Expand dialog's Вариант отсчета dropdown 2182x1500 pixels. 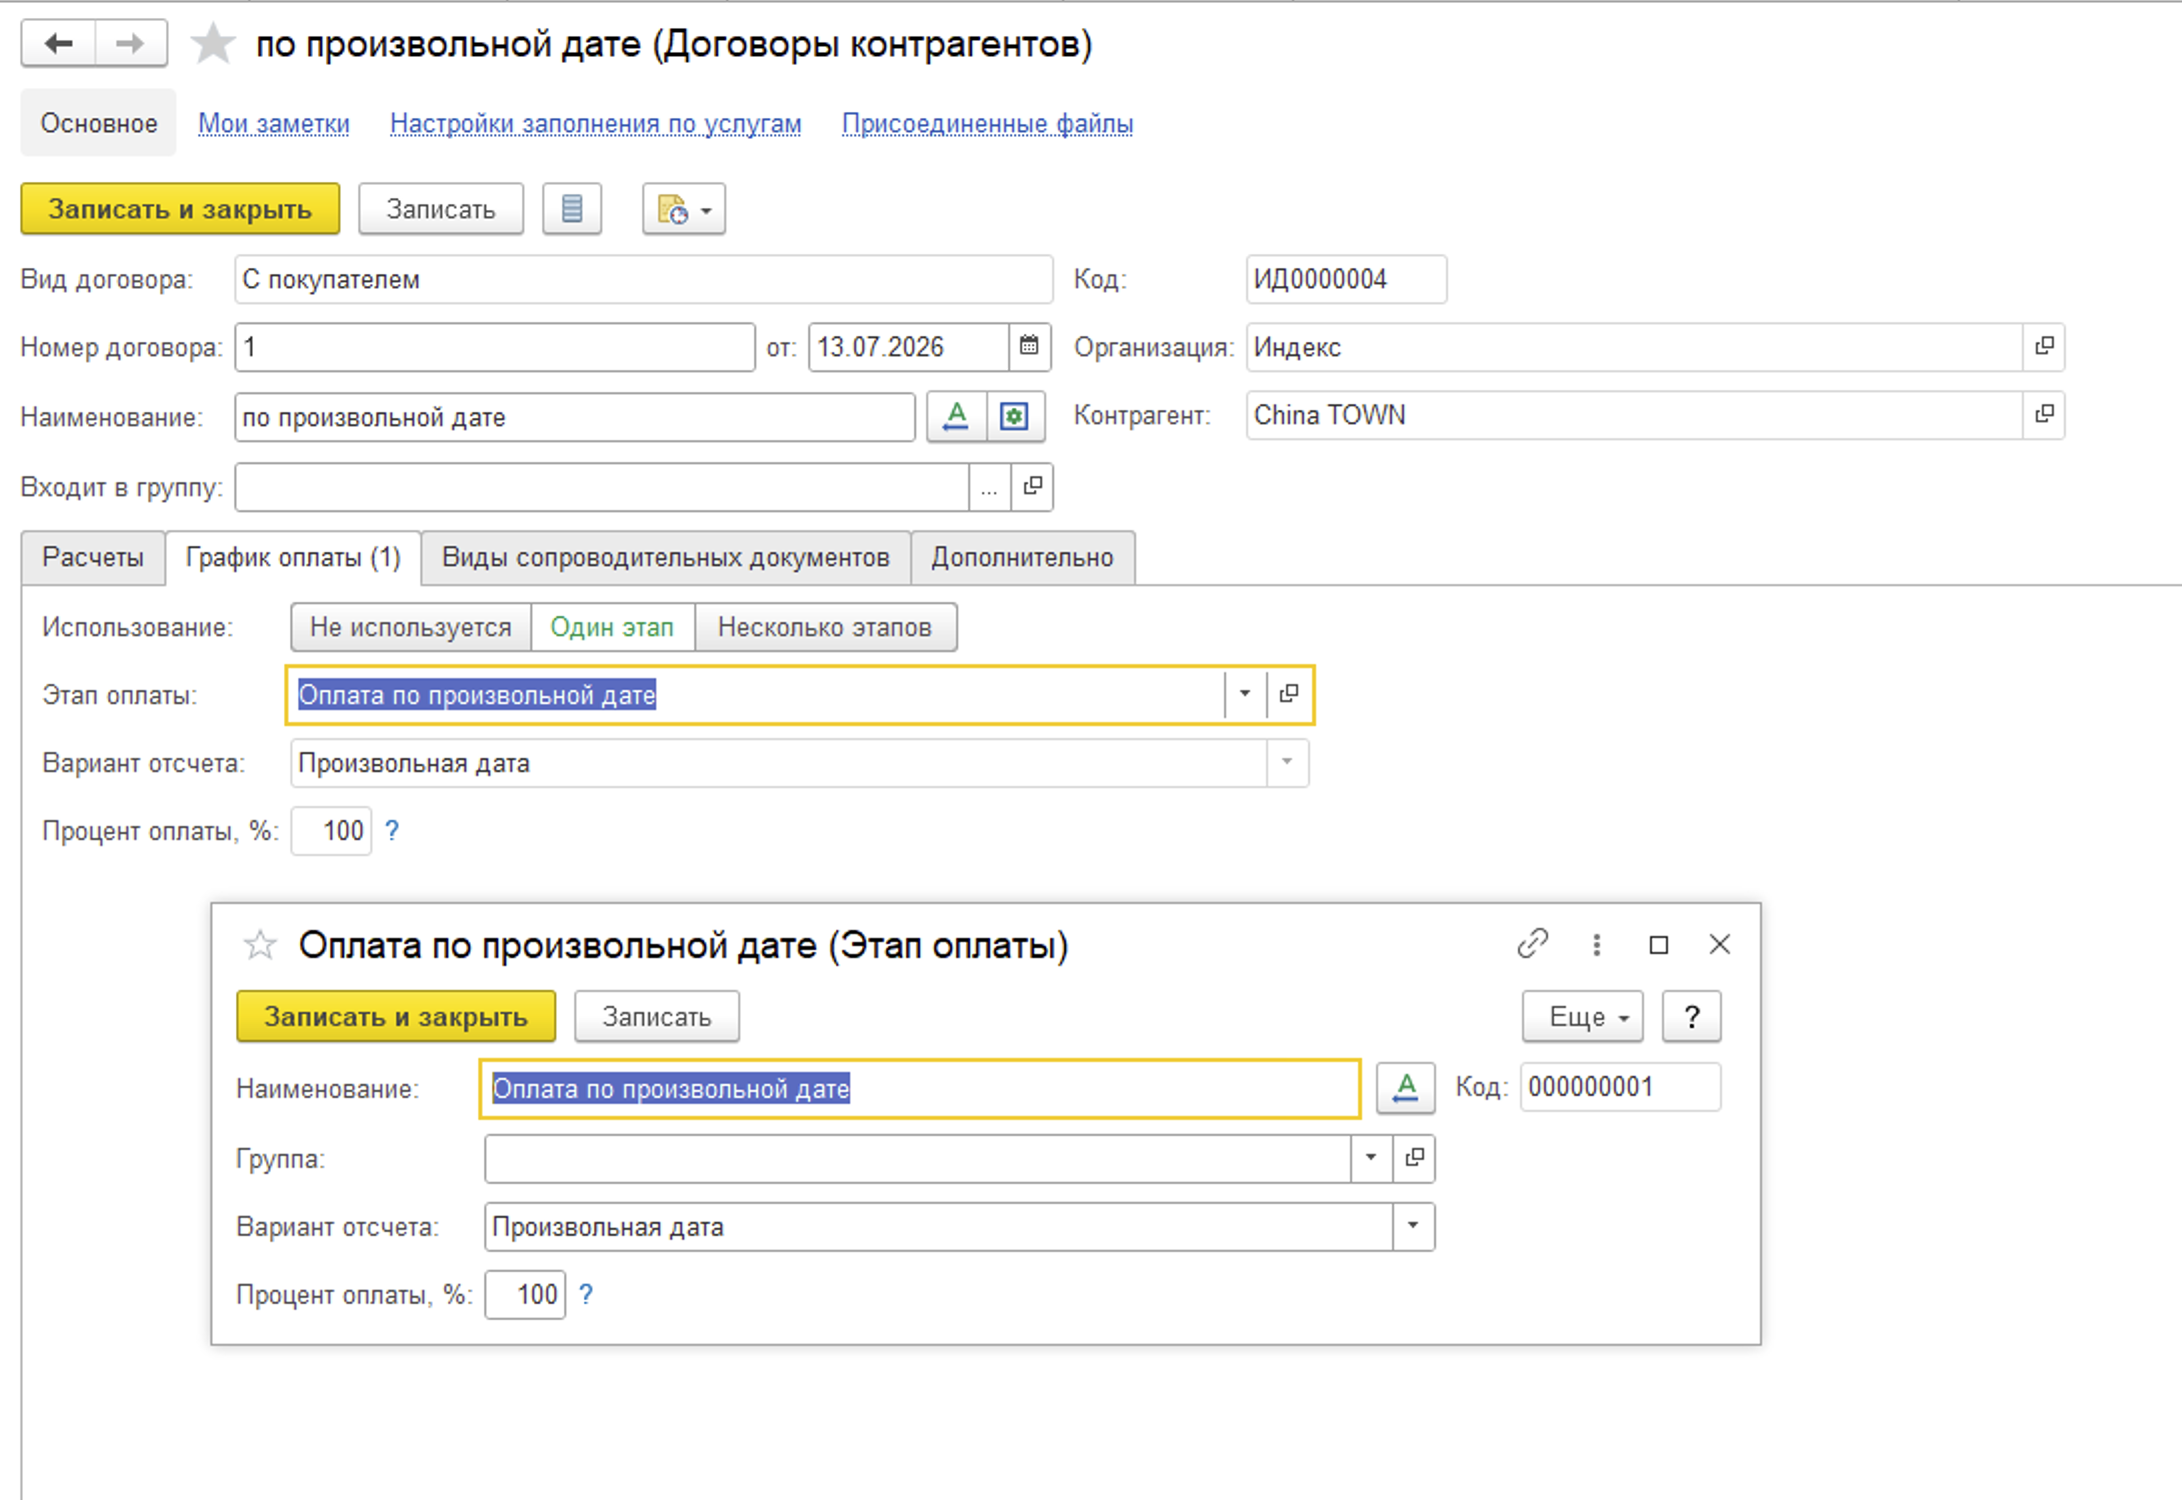[x=1413, y=1226]
